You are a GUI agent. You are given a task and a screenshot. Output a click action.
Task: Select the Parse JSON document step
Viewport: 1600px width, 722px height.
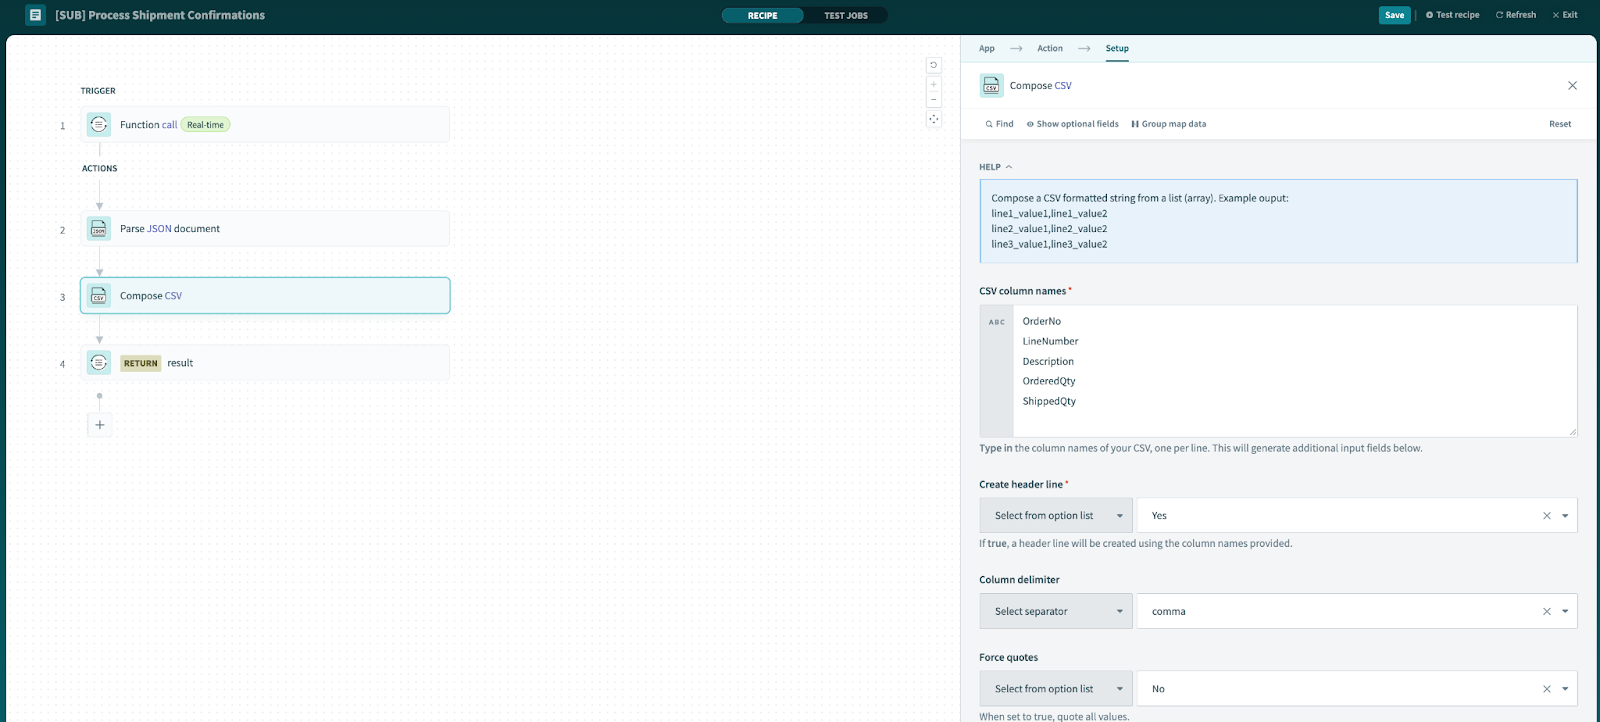pos(265,229)
